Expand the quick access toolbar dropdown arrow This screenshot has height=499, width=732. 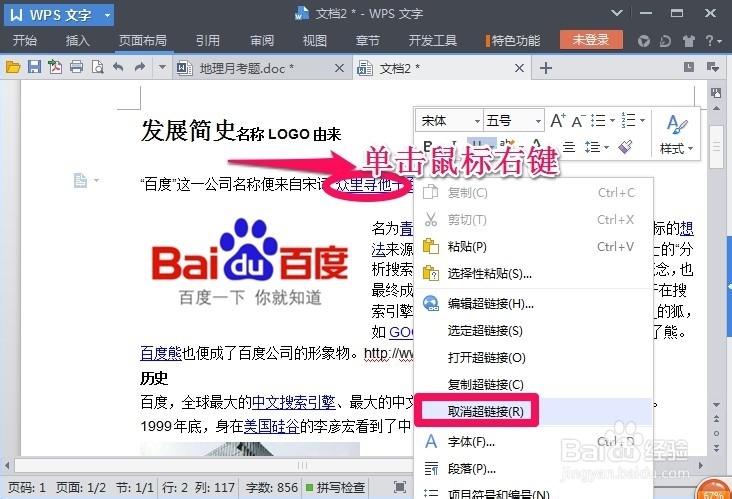(x=162, y=67)
